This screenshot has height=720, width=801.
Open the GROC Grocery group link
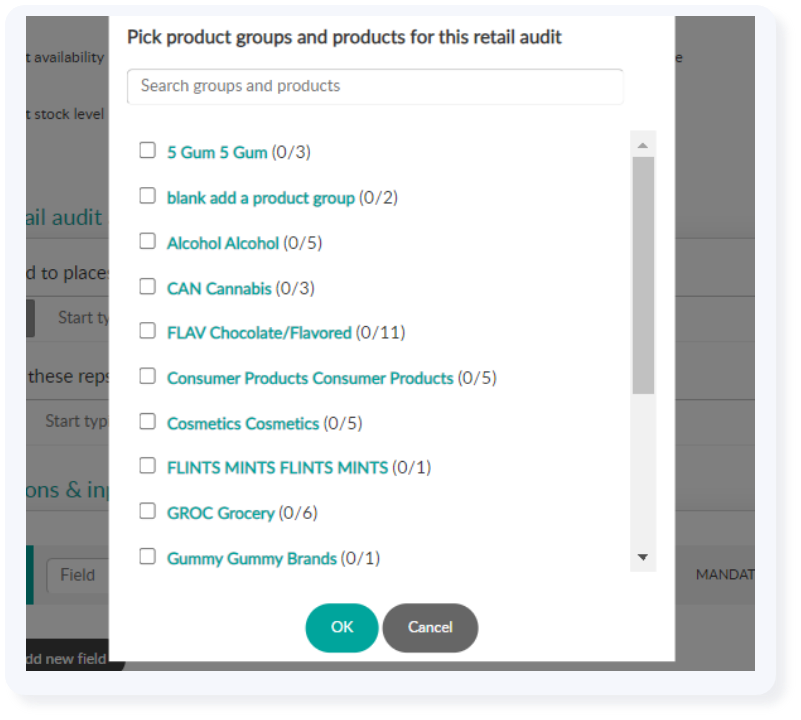221,513
